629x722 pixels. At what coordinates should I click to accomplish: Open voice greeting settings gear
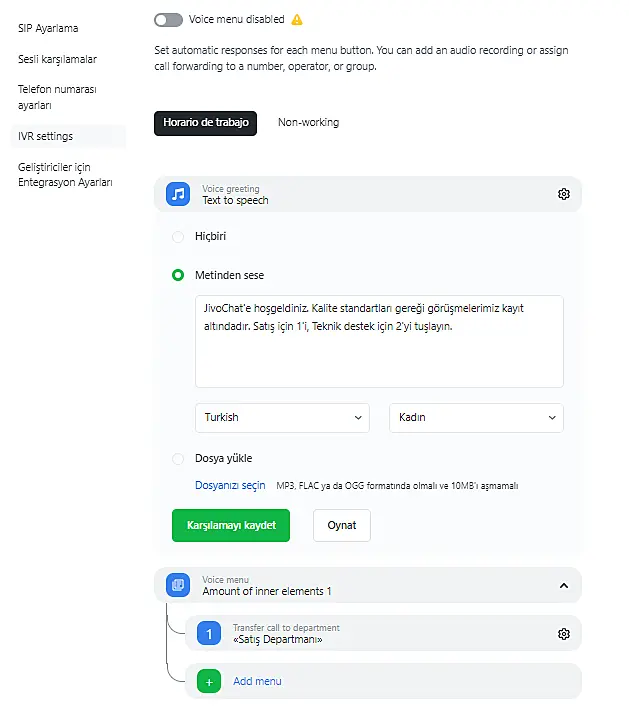pyautogui.click(x=564, y=194)
